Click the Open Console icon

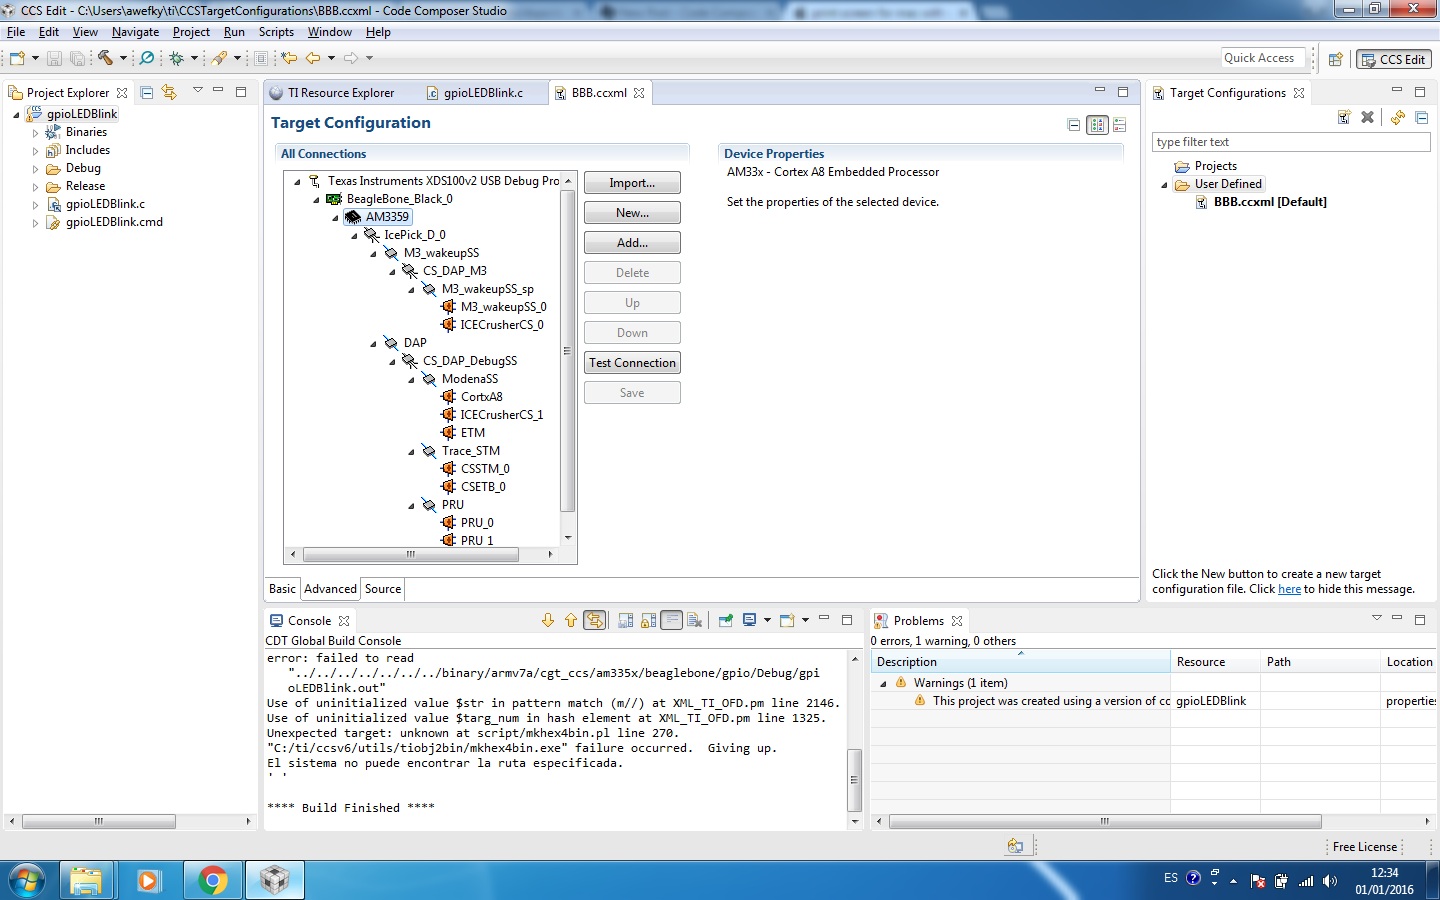coord(788,620)
